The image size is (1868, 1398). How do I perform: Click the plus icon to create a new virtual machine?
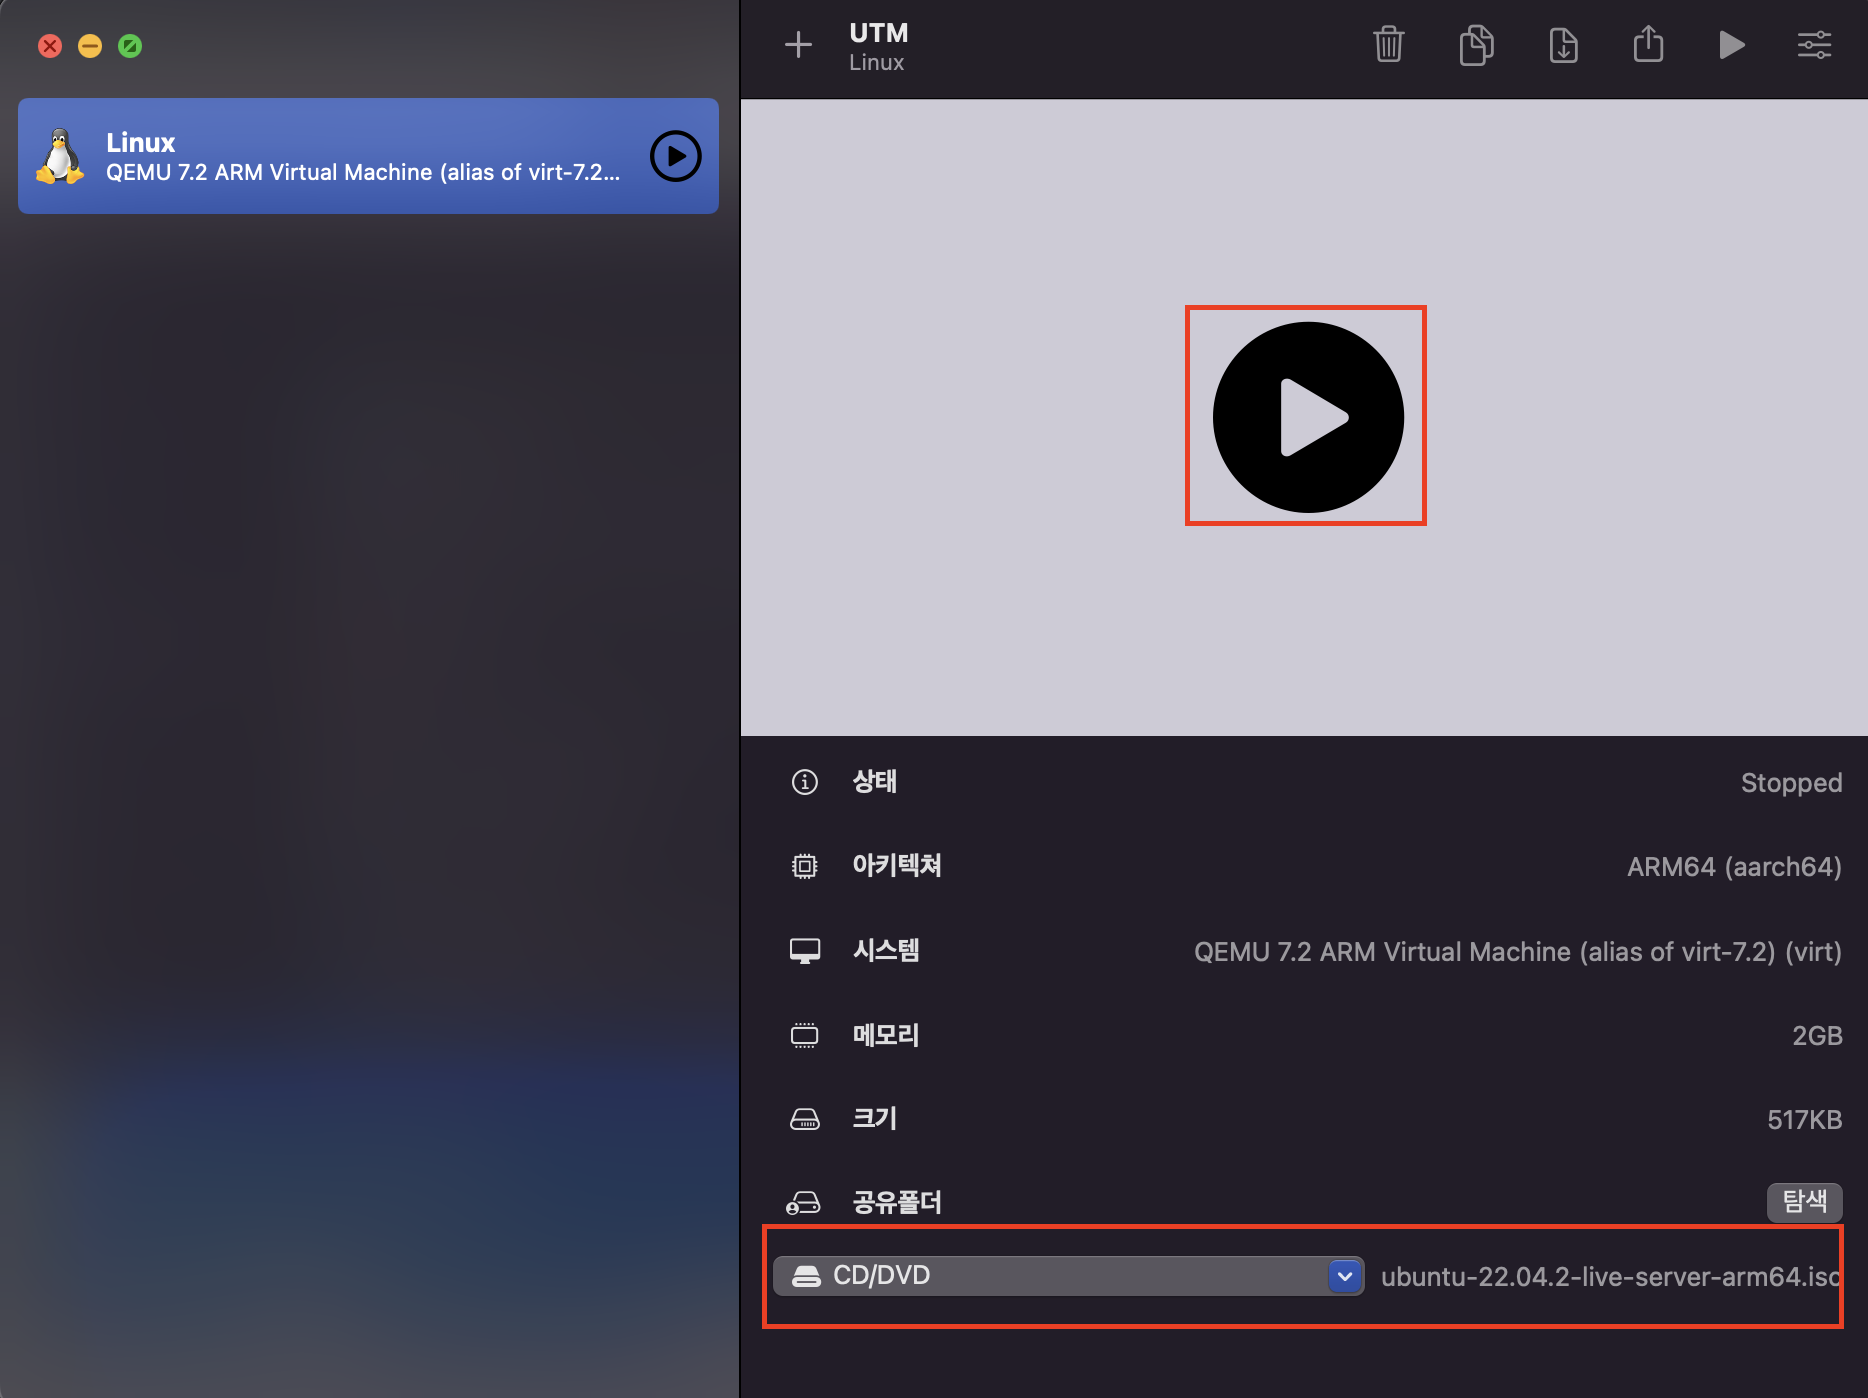(x=798, y=45)
